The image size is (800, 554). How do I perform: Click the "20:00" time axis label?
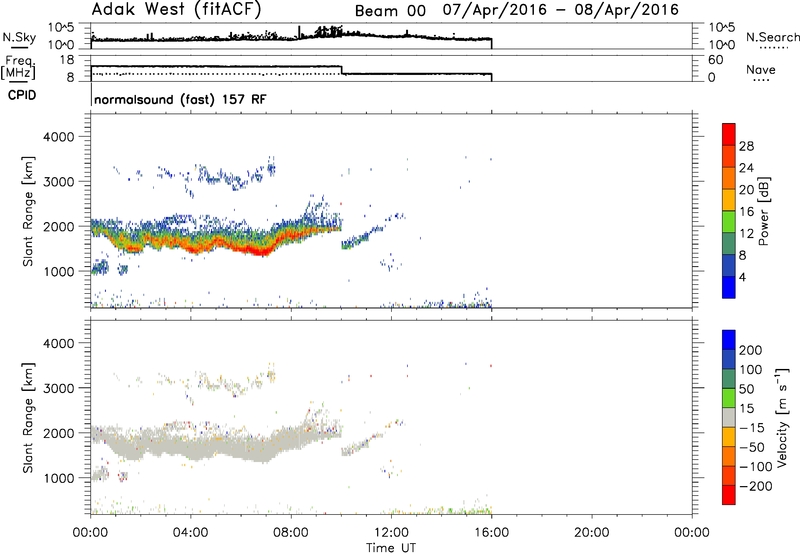[x=591, y=533]
